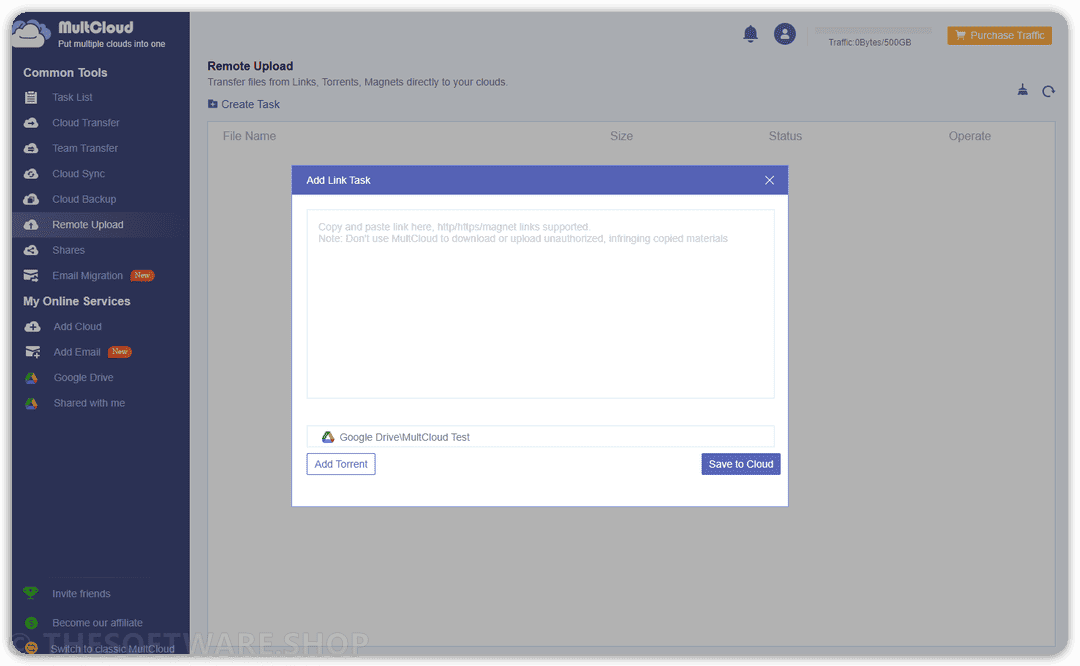Click the File Name column header
The height and width of the screenshot is (666, 1080).
click(249, 136)
